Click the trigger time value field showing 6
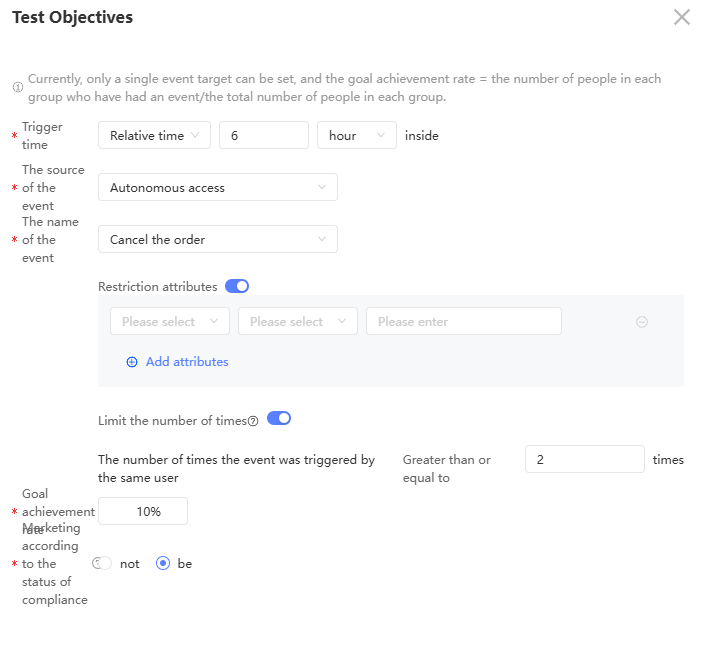The image size is (701, 664). 263,136
